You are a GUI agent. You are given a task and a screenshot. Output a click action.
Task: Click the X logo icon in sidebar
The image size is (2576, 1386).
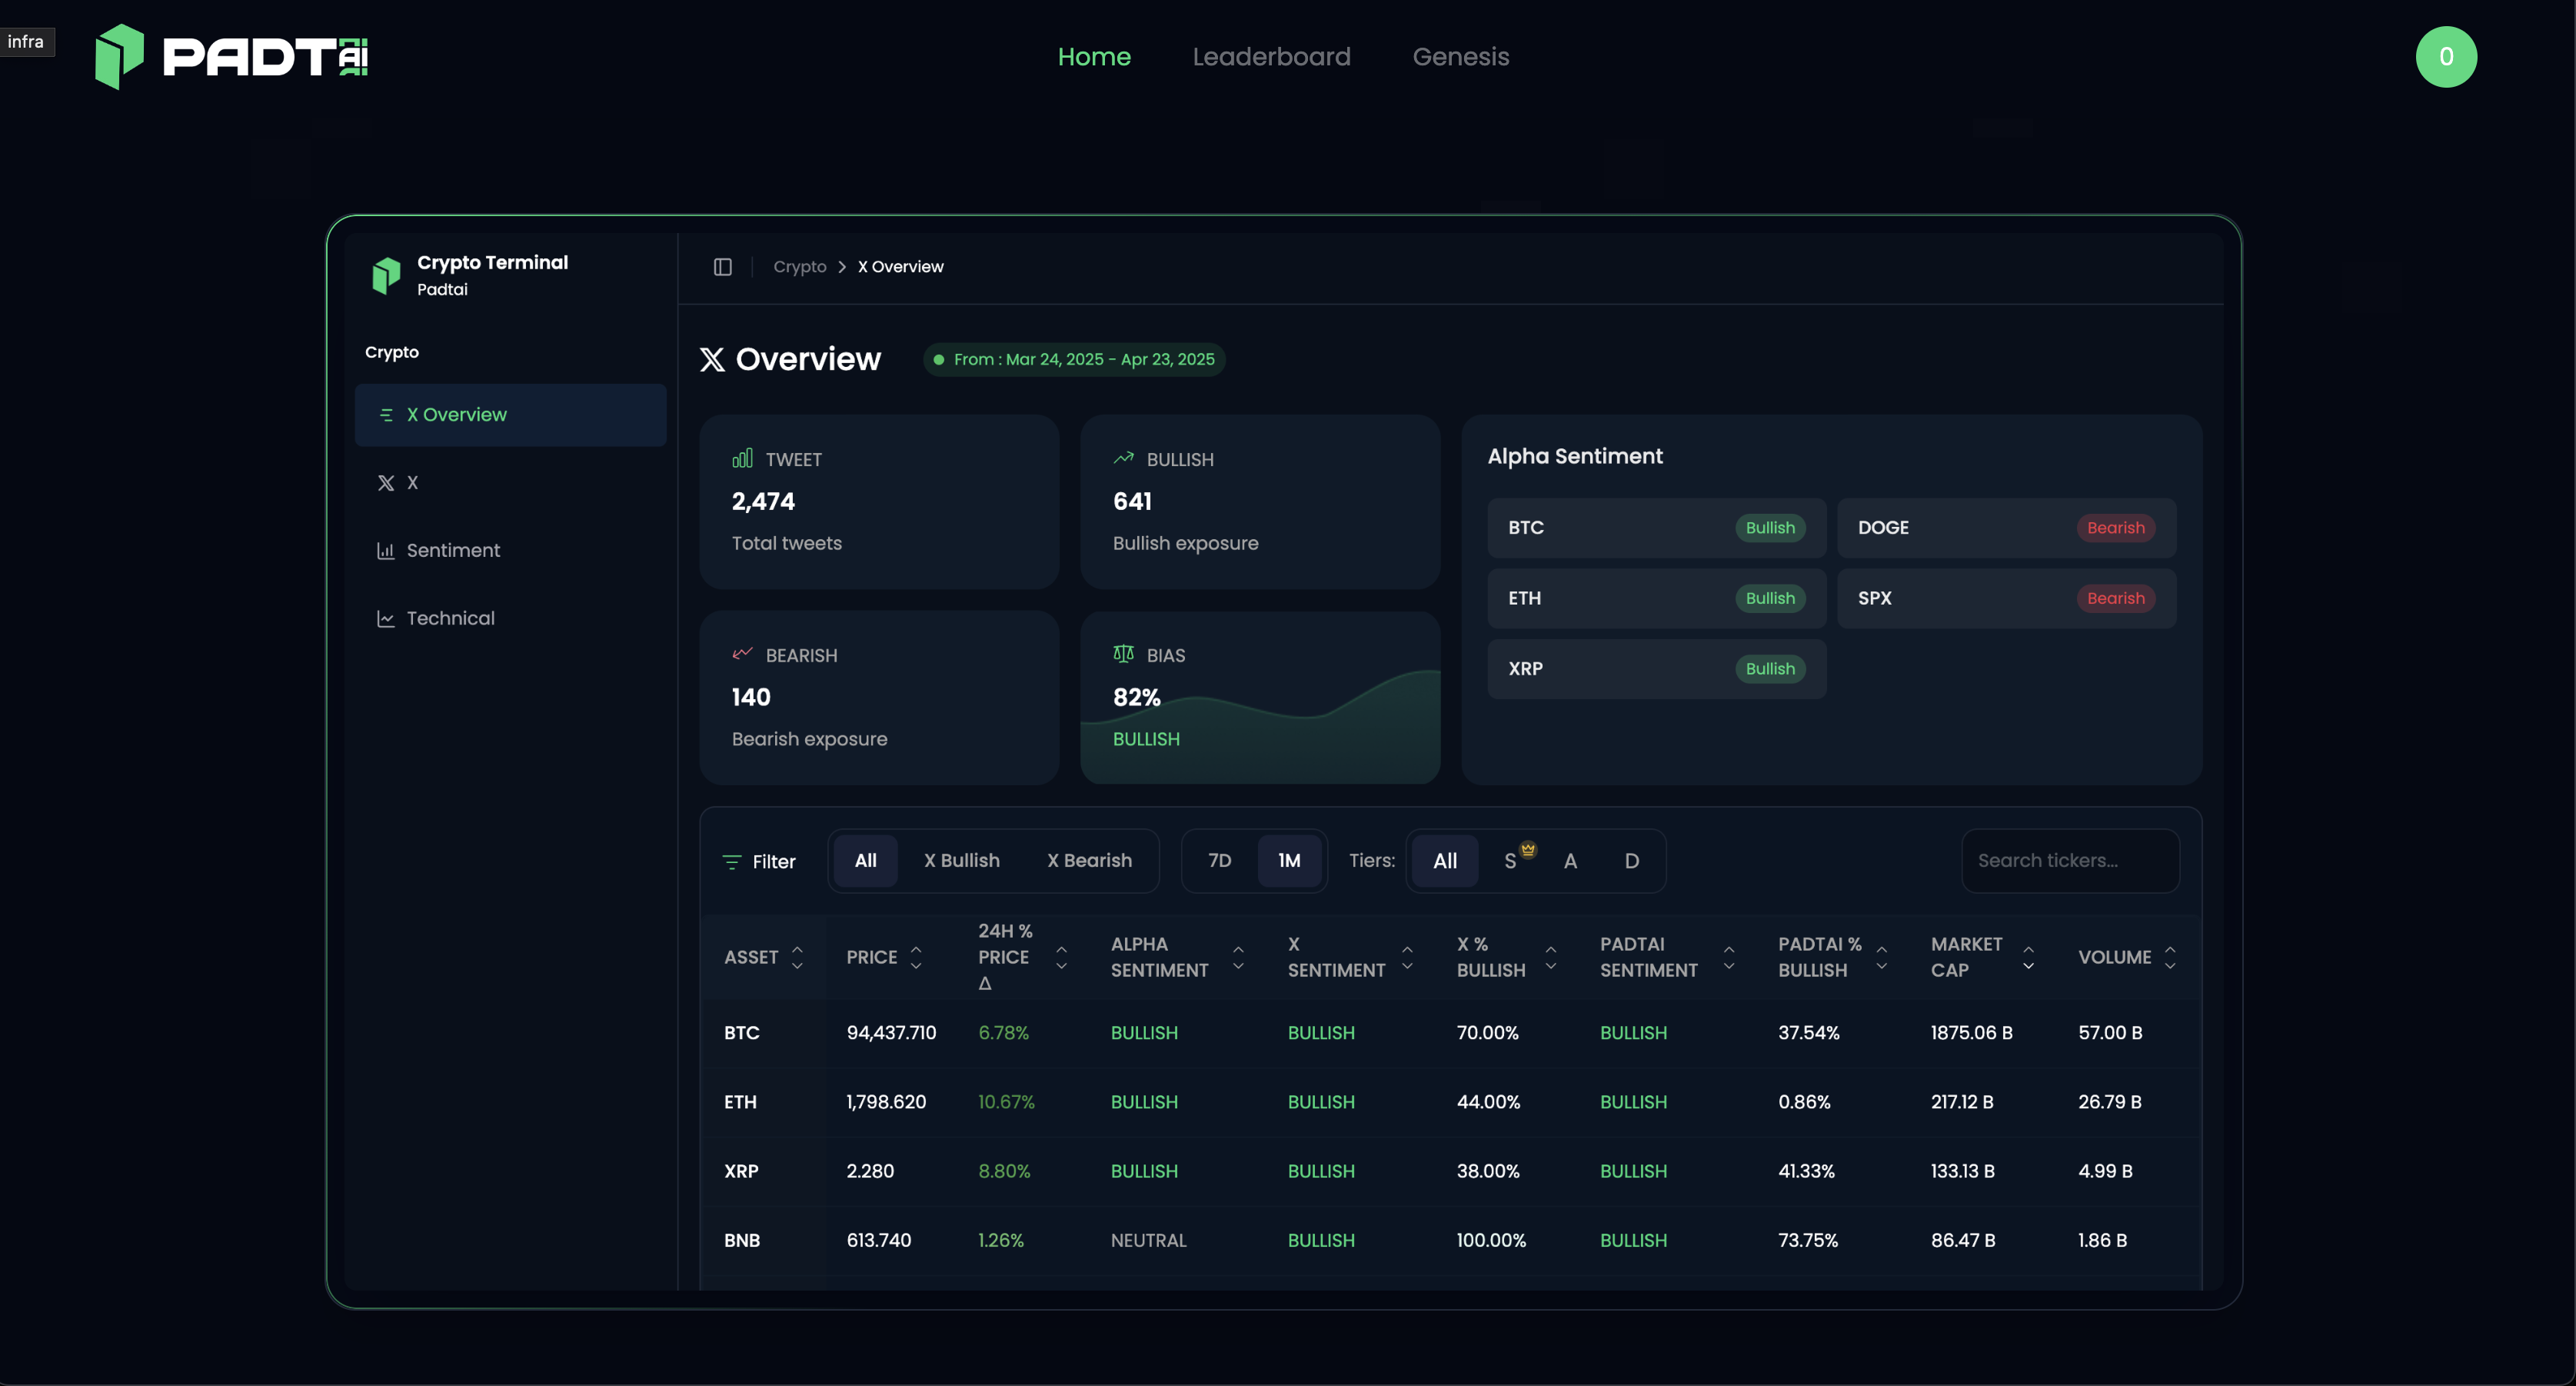(x=387, y=482)
